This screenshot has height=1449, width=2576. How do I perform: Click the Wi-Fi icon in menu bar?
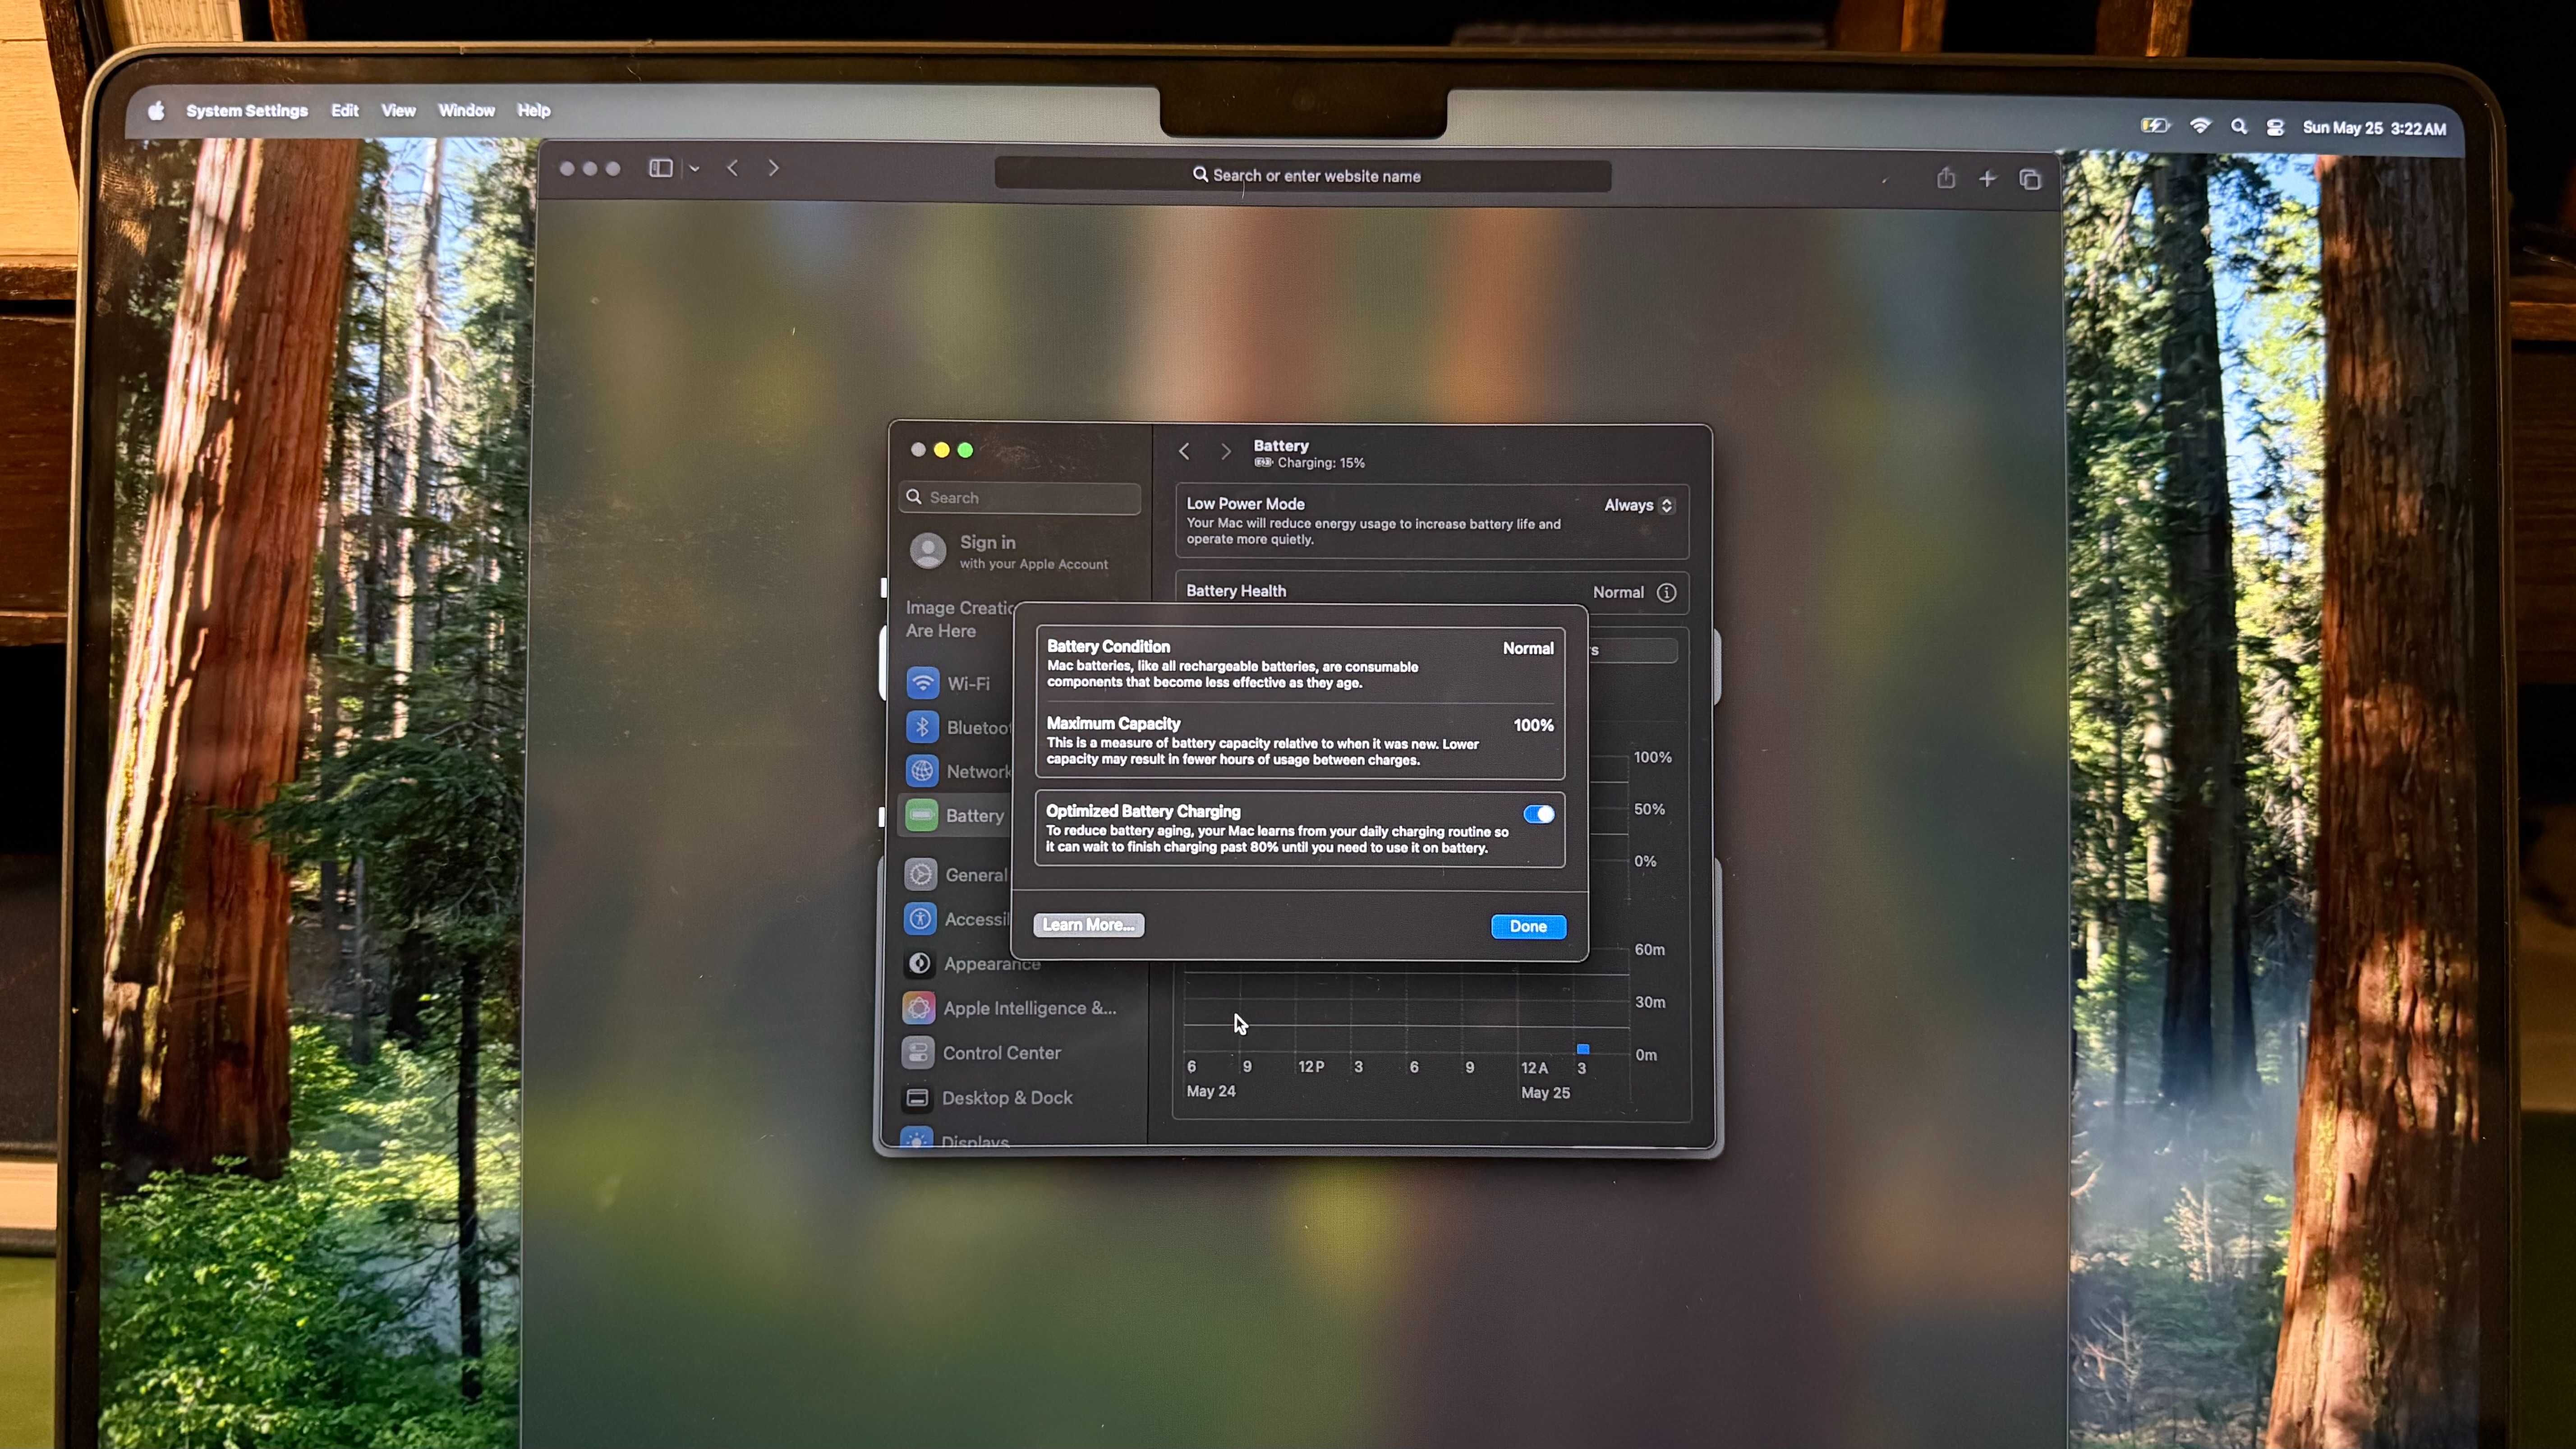(x=2200, y=126)
